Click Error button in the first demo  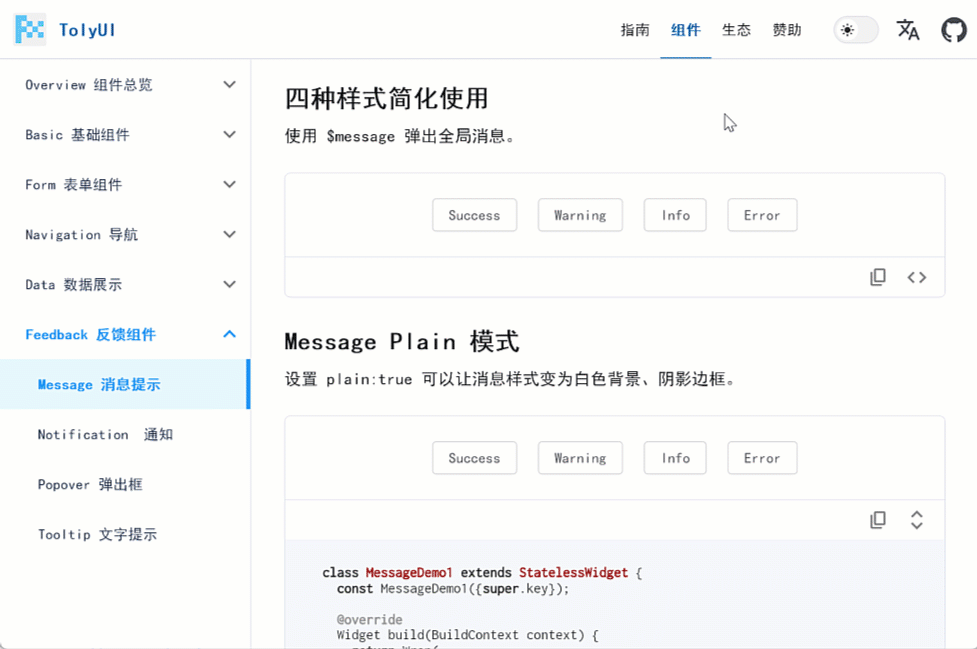point(762,215)
